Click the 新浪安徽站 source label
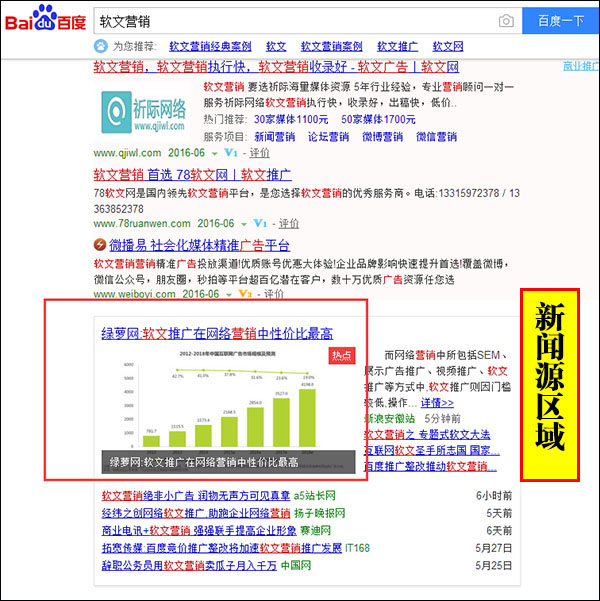Image resolution: width=600 pixels, height=601 pixels. [389, 419]
